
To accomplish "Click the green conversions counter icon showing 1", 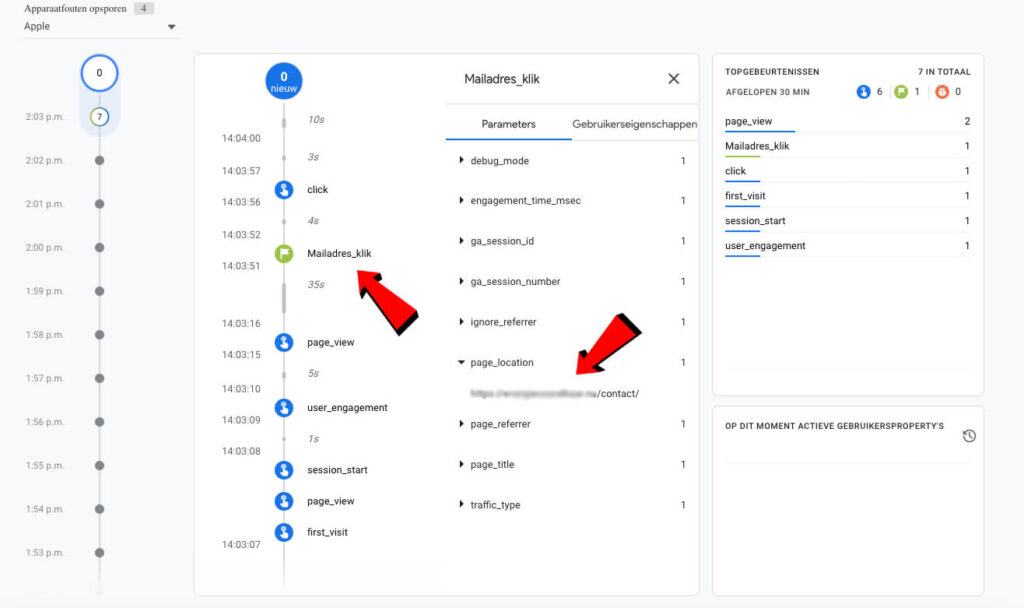I will [902, 91].
